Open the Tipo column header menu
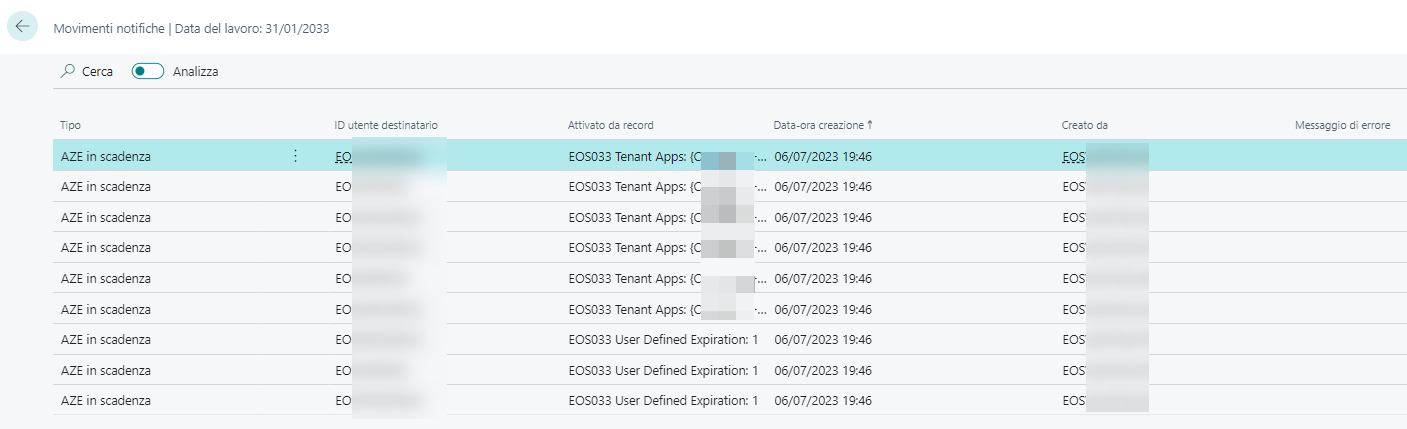The width and height of the screenshot is (1407, 429). (x=71, y=125)
